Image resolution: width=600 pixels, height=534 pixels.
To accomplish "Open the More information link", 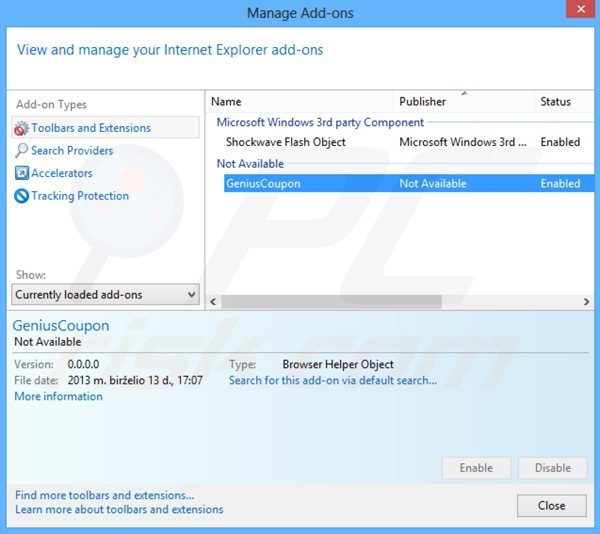I will [58, 396].
